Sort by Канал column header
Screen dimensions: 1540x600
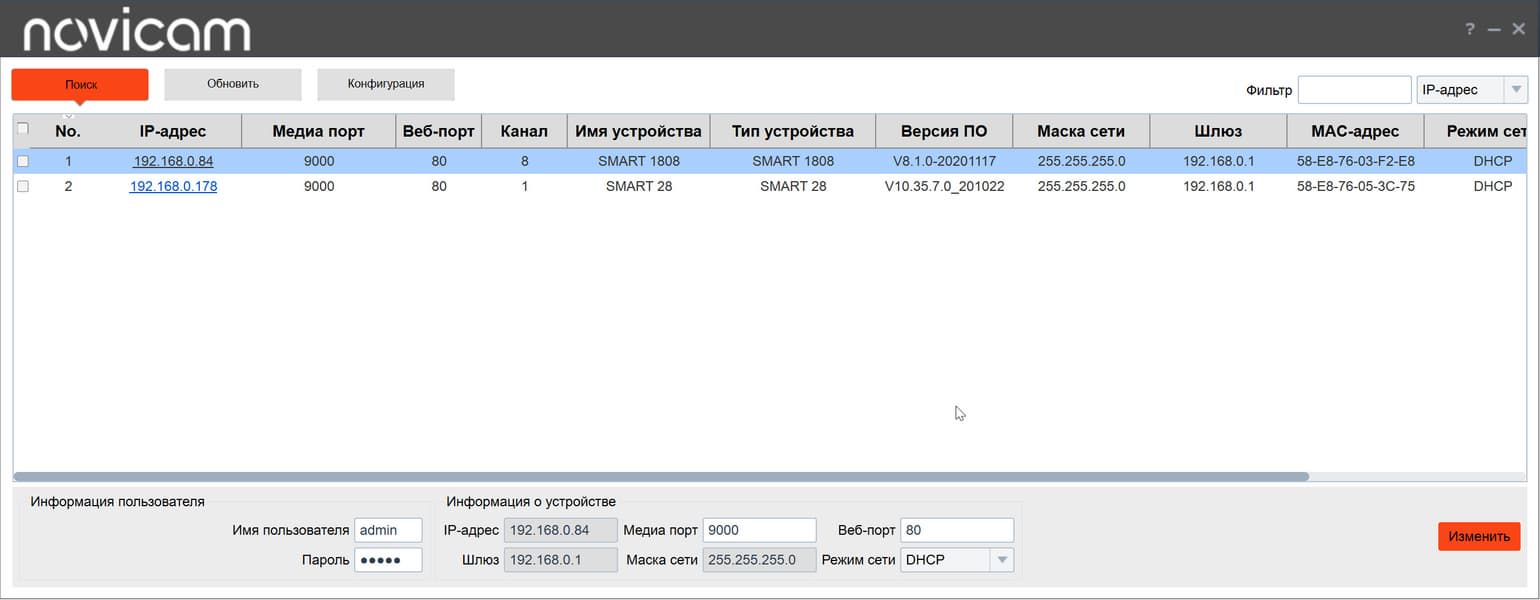(x=524, y=131)
